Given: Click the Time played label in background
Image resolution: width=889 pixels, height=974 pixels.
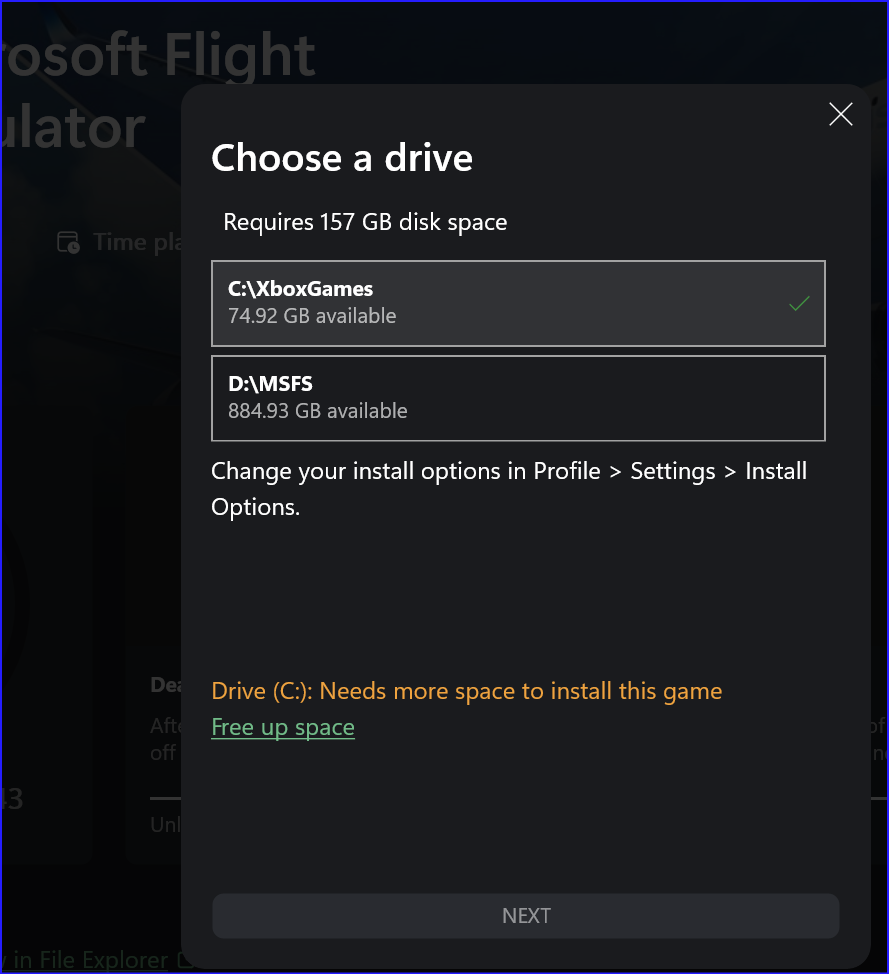Looking at the screenshot, I should point(137,242).
